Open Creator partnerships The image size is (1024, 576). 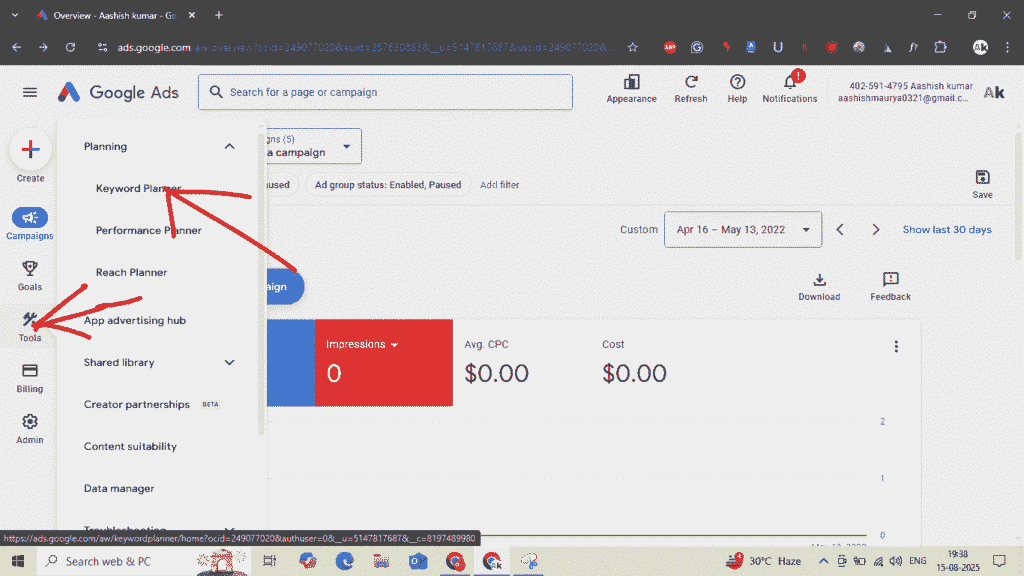pos(136,404)
